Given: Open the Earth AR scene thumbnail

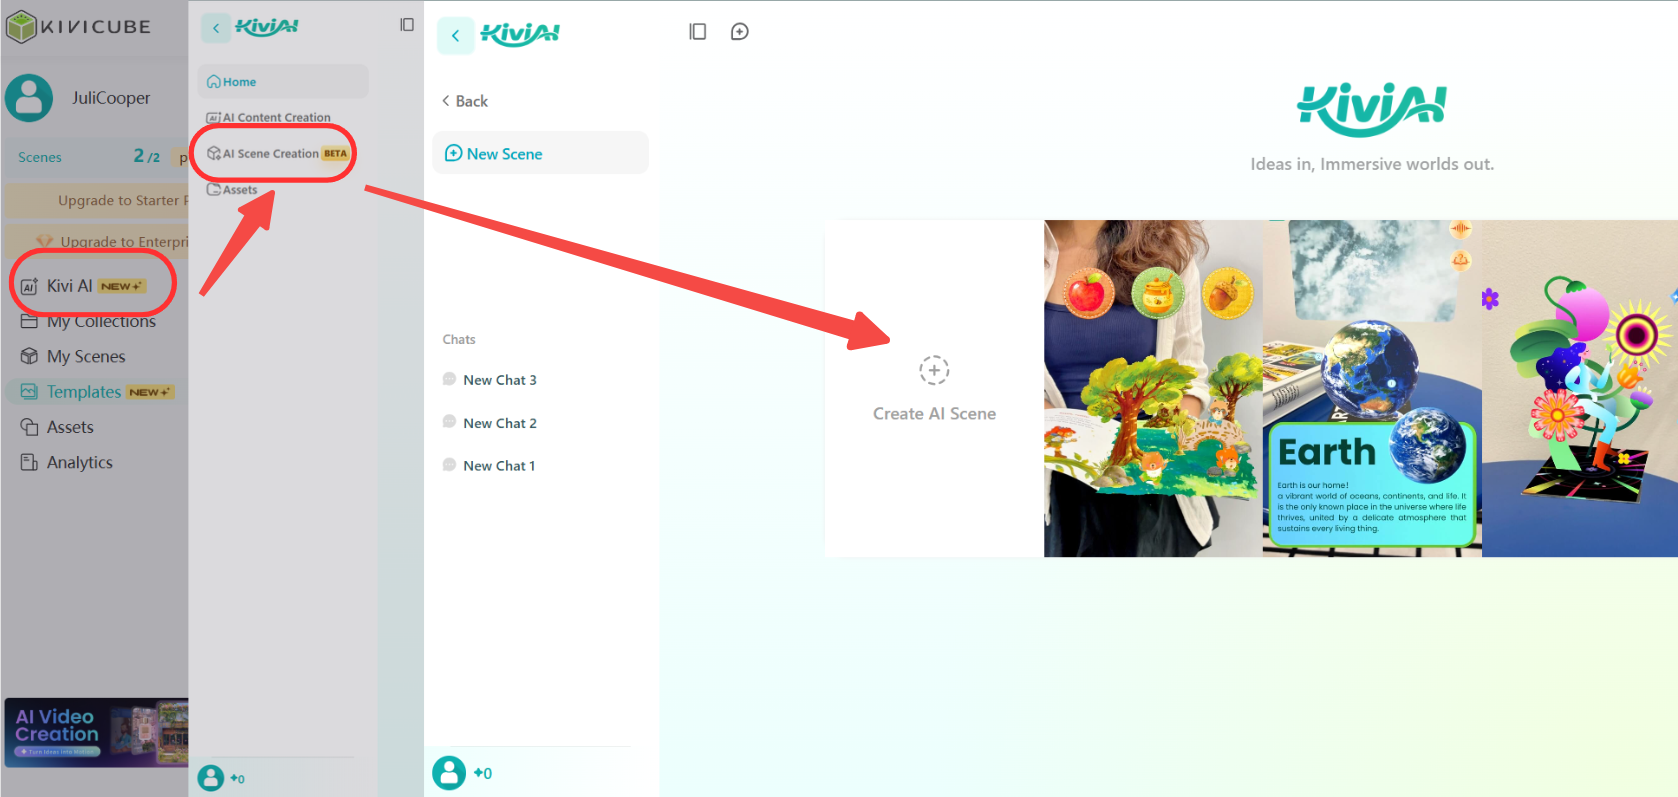Looking at the screenshot, I should [1372, 388].
